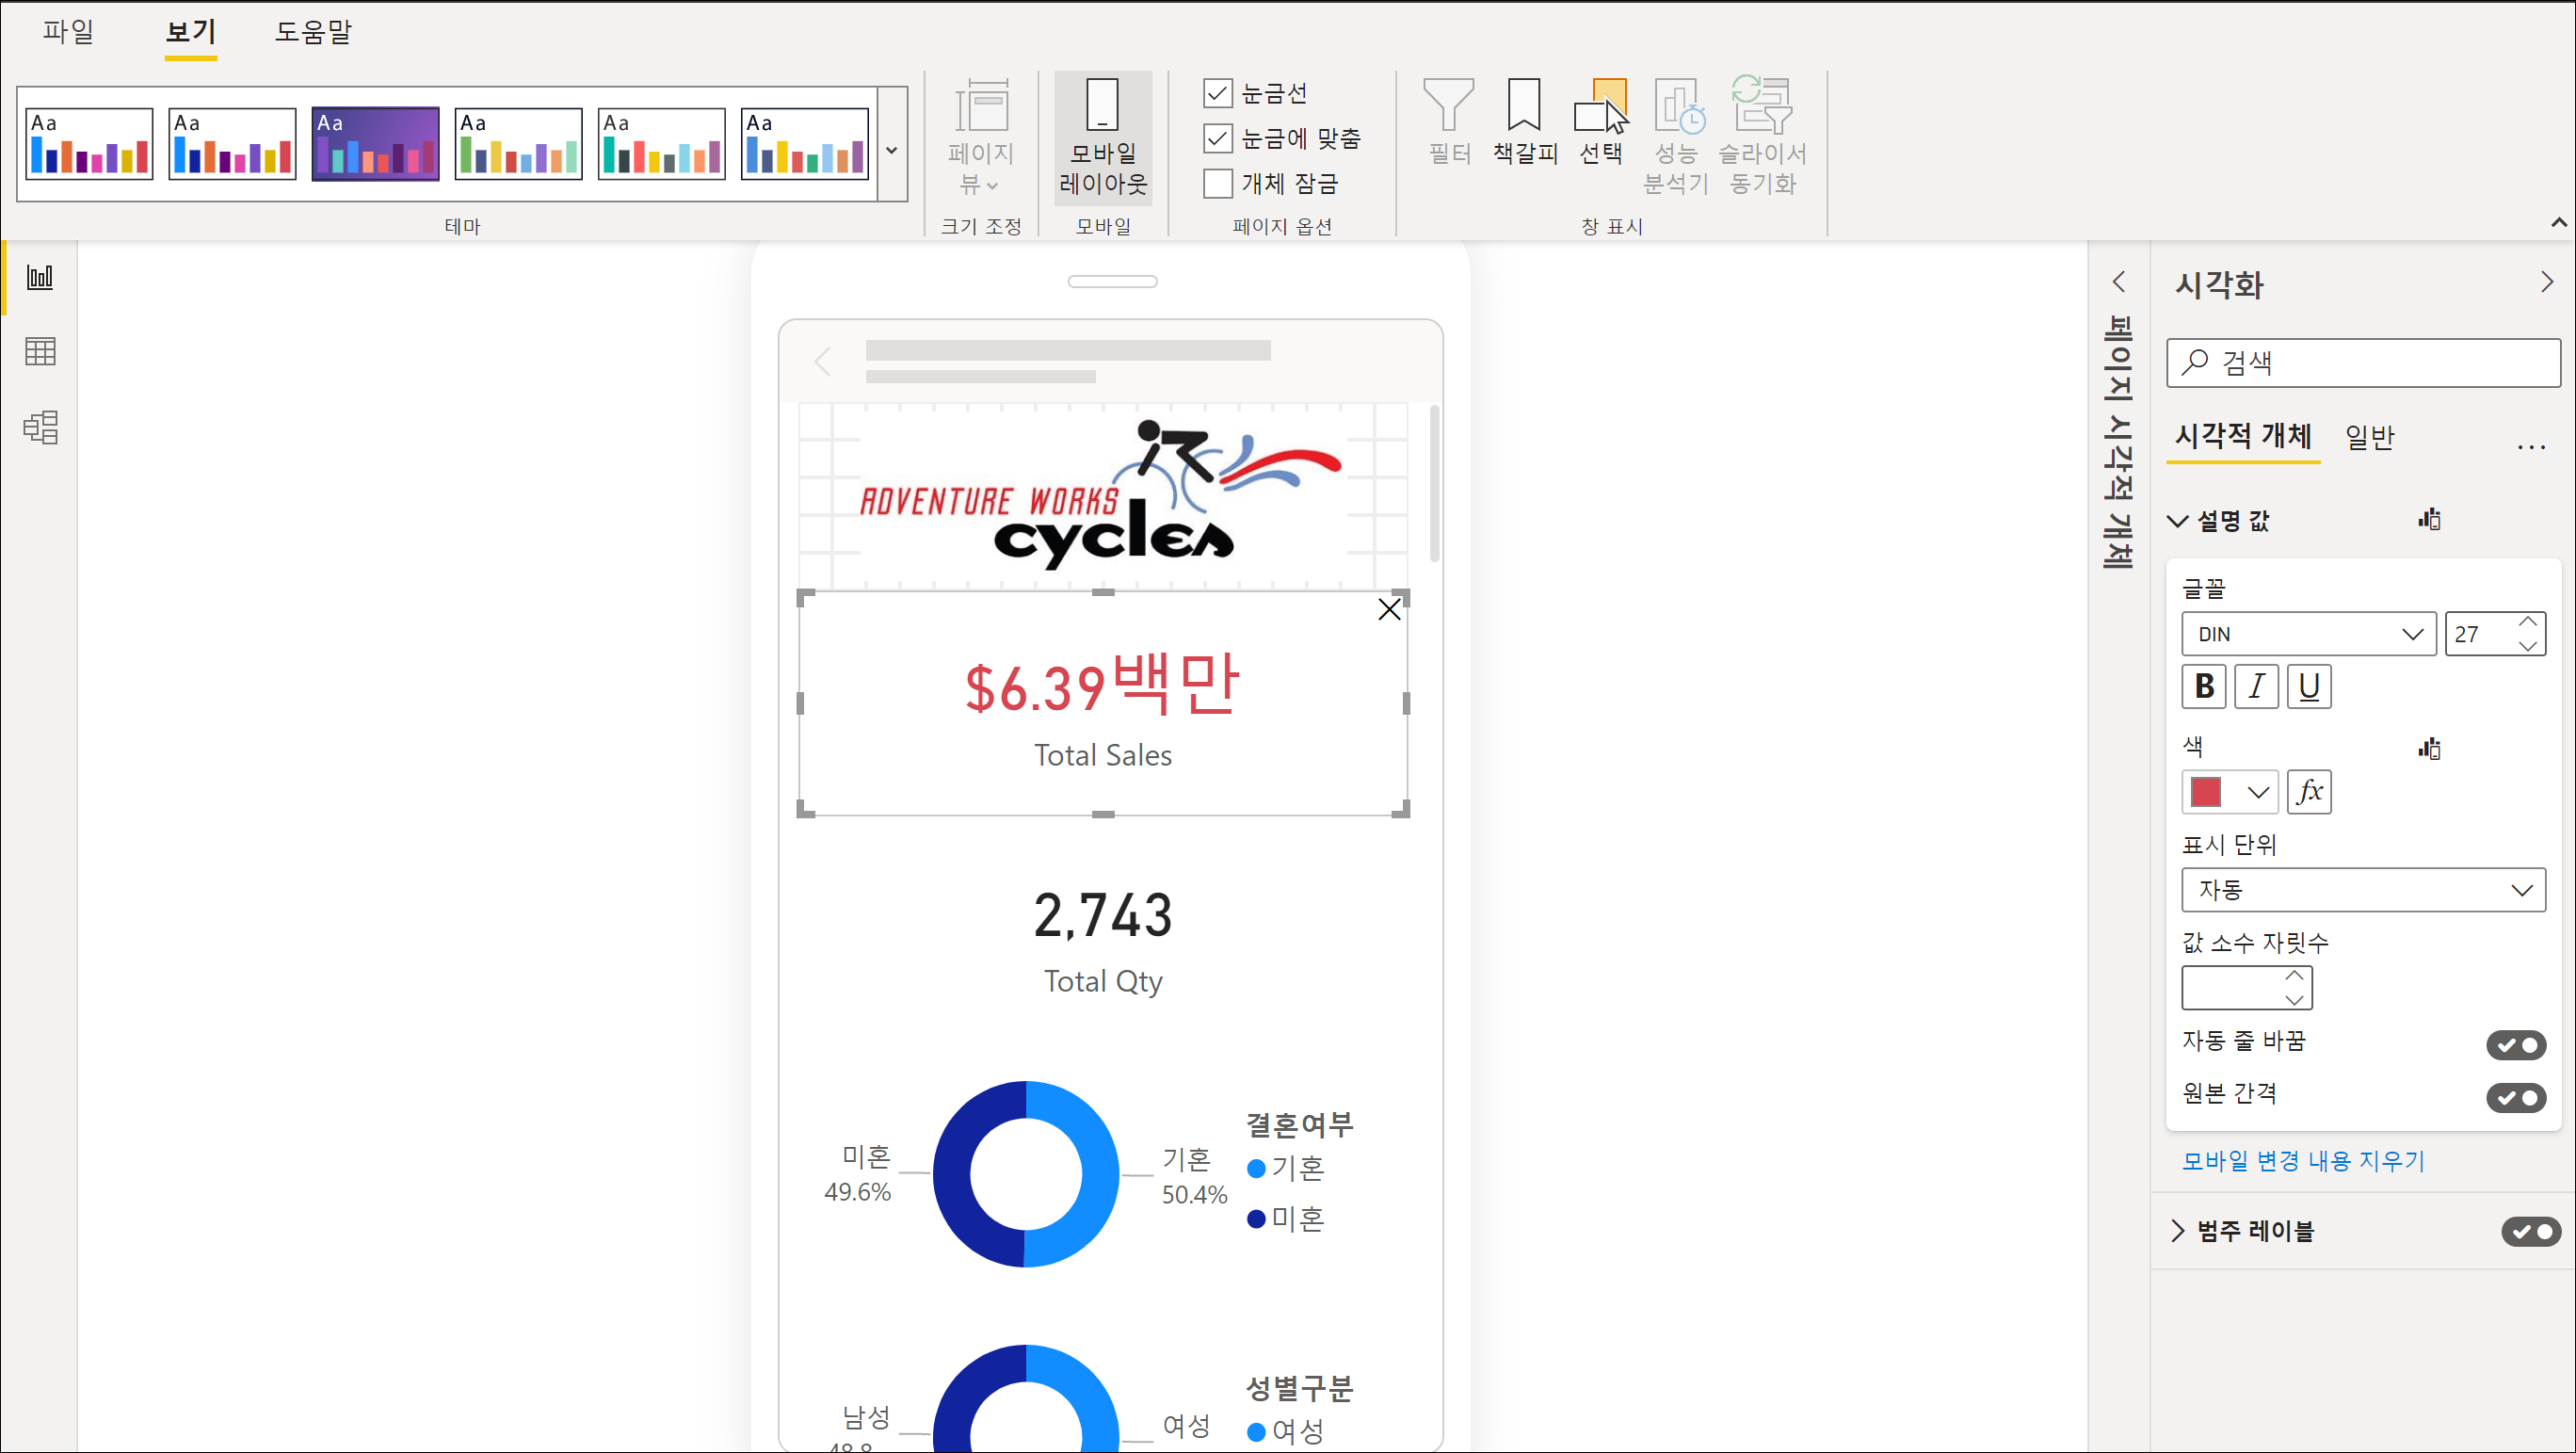Open the File (파일) menu tab

tap(68, 32)
